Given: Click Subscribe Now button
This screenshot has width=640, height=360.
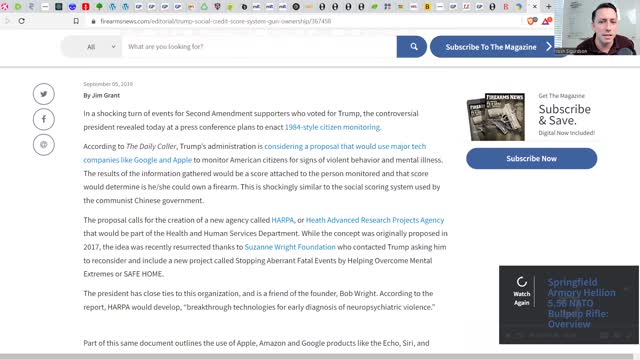Looking at the screenshot, I should coord(531,158).
